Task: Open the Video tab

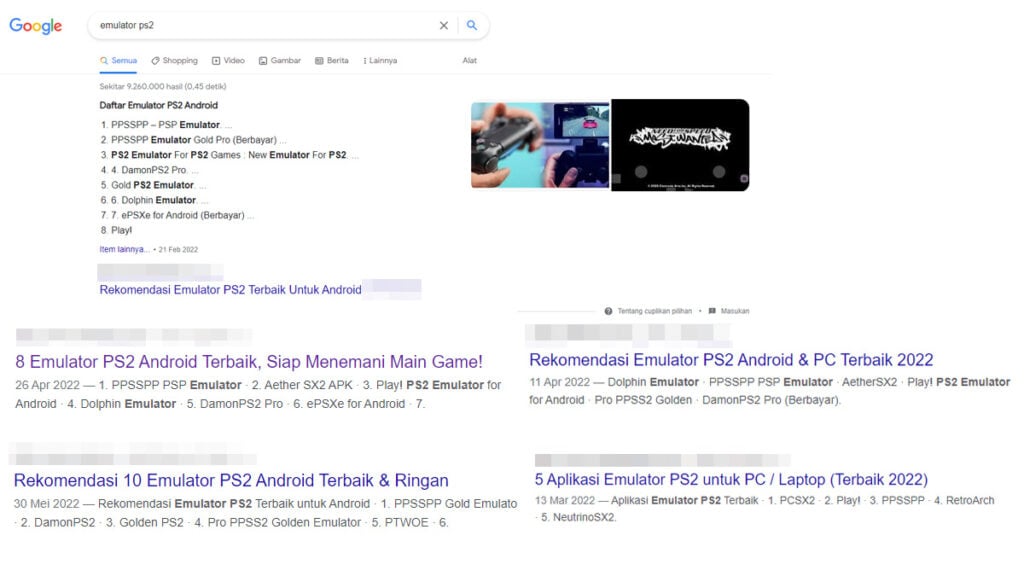Action: 228,60
